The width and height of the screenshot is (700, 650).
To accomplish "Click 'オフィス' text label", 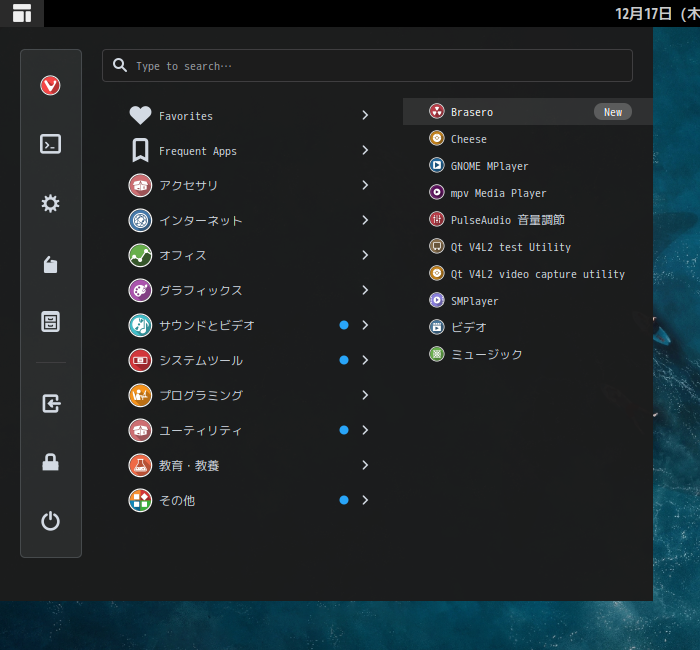I will (183, 255).
